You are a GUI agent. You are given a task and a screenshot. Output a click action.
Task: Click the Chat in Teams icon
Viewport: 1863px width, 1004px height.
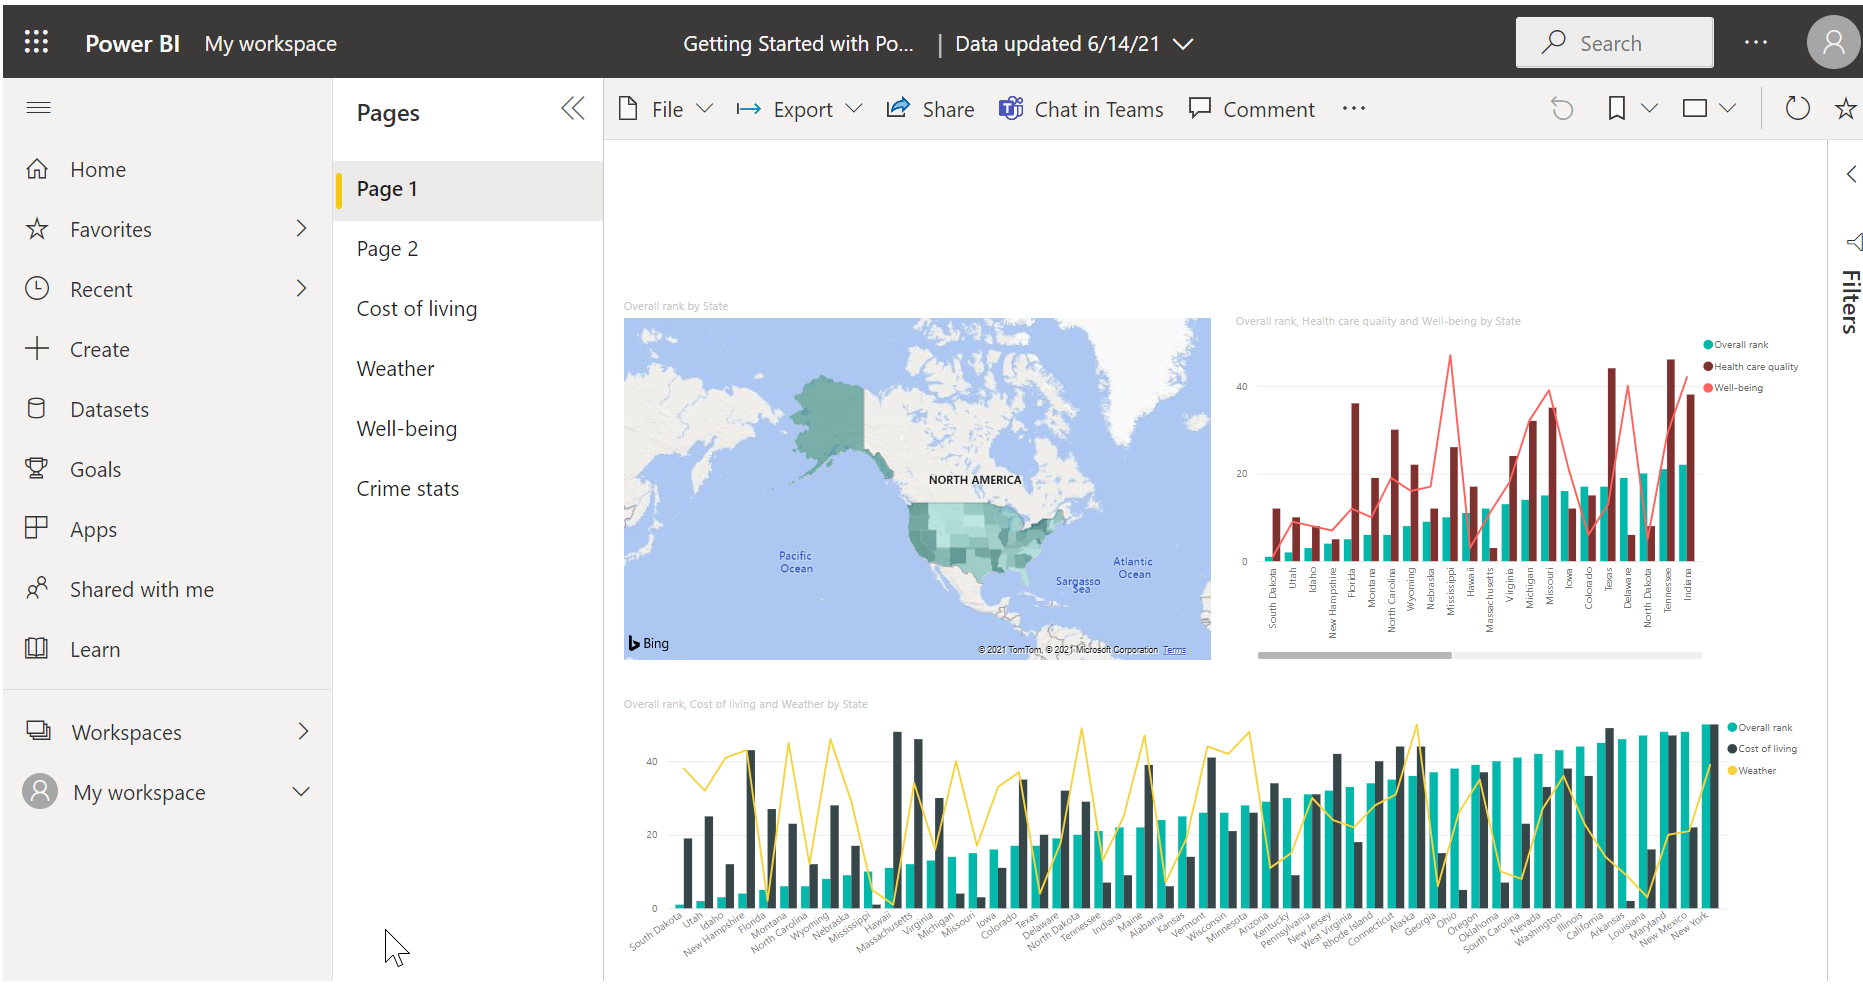pyautogui.click(x=1011, y=108)
